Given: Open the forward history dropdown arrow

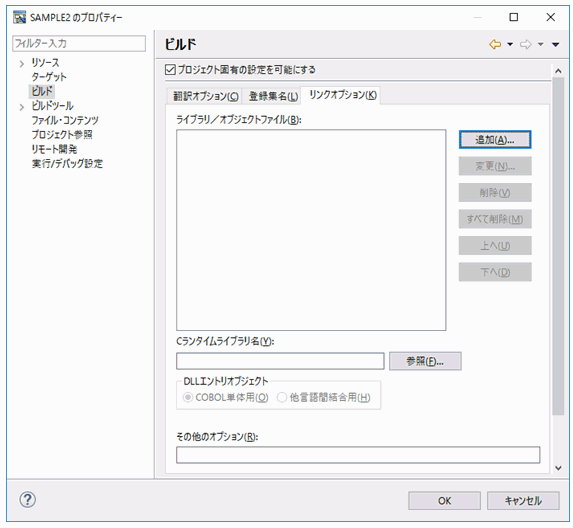Looking at the screenshot, I should [540, 45].
